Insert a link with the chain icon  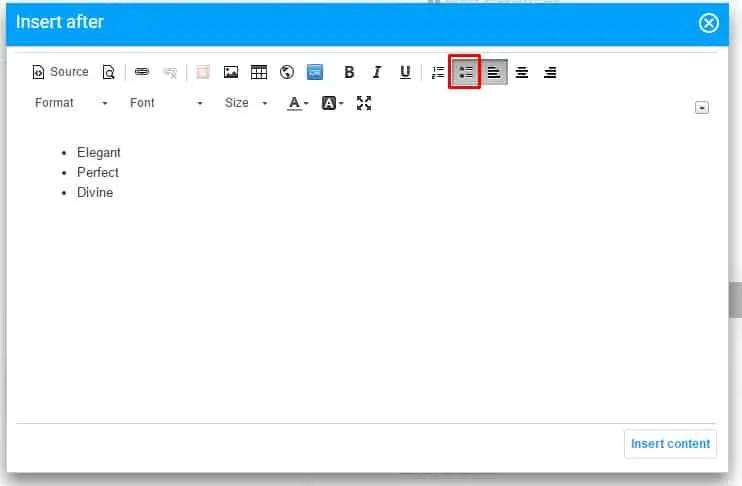141,72
